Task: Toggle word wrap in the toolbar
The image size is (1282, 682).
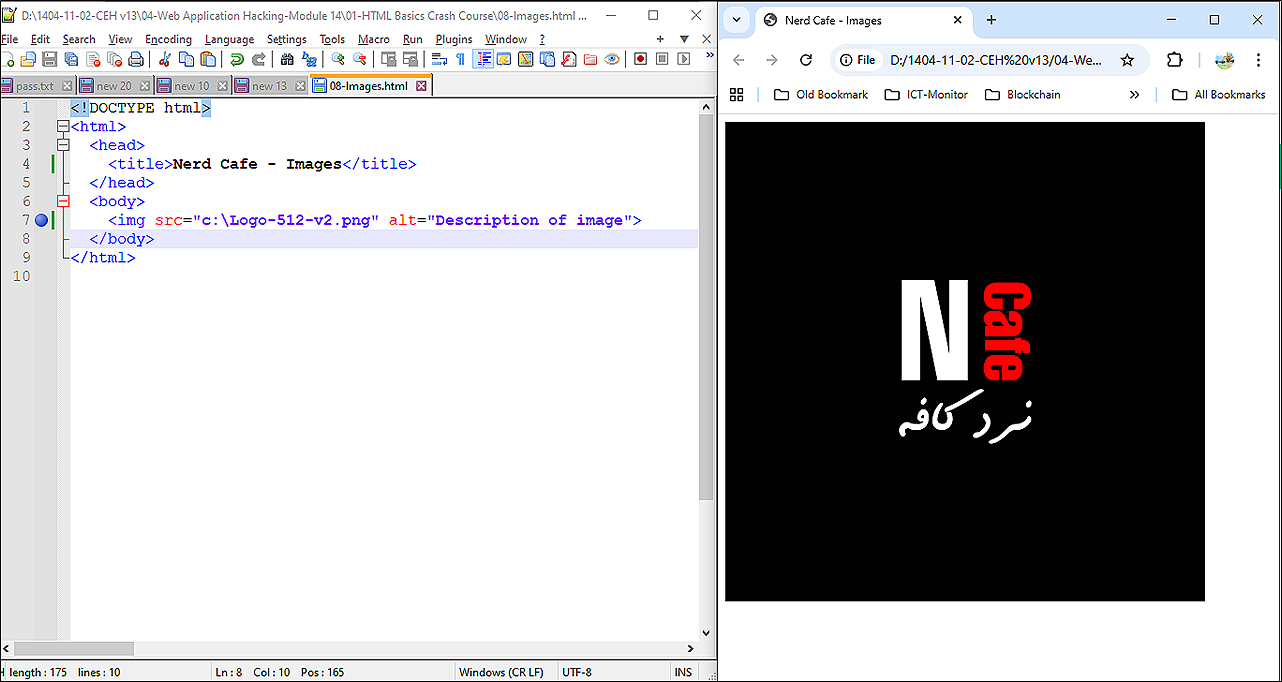Action: (439, 60)
